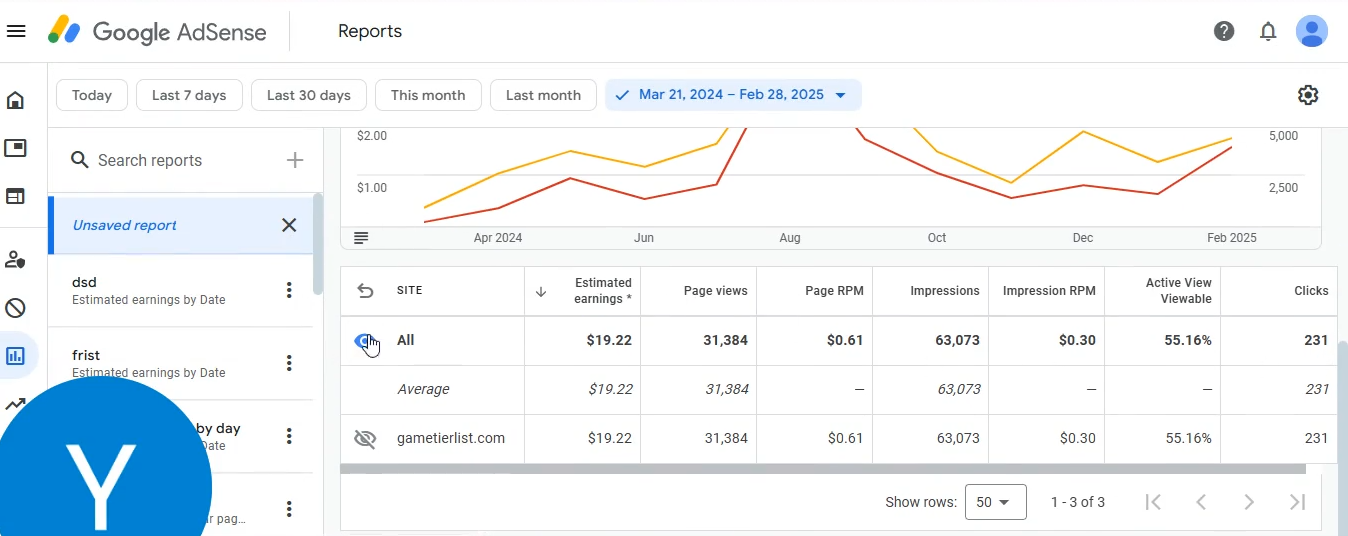Select the Today date filter
Viewport: 1348px width, 536px height.
(92, 95)
